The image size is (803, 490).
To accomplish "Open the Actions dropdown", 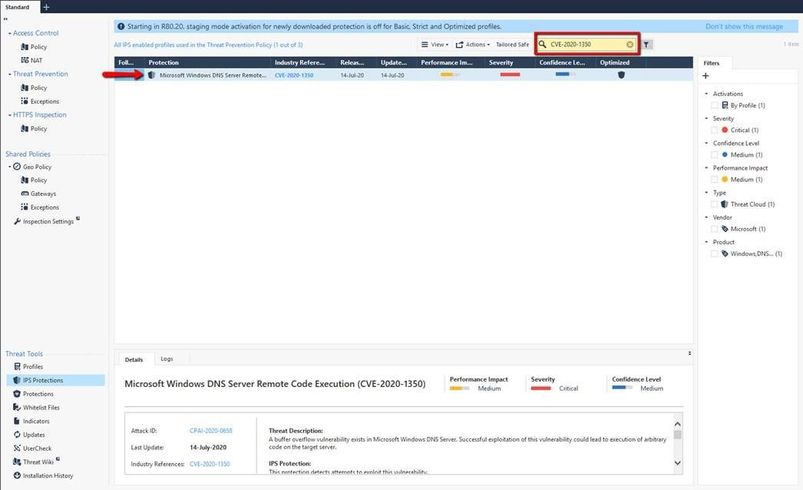I will click(473, 45).
